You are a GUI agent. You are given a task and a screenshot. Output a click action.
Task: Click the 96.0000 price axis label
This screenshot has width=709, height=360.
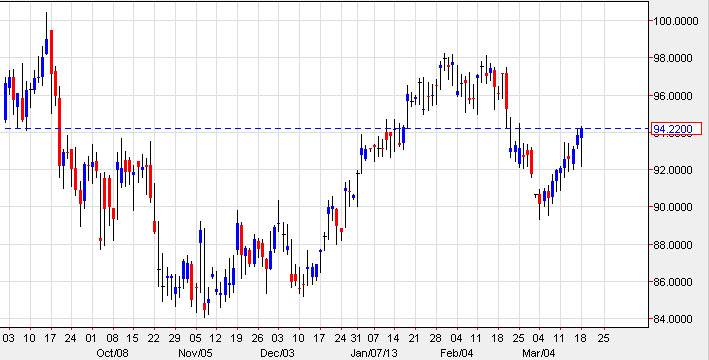[672, 96]
